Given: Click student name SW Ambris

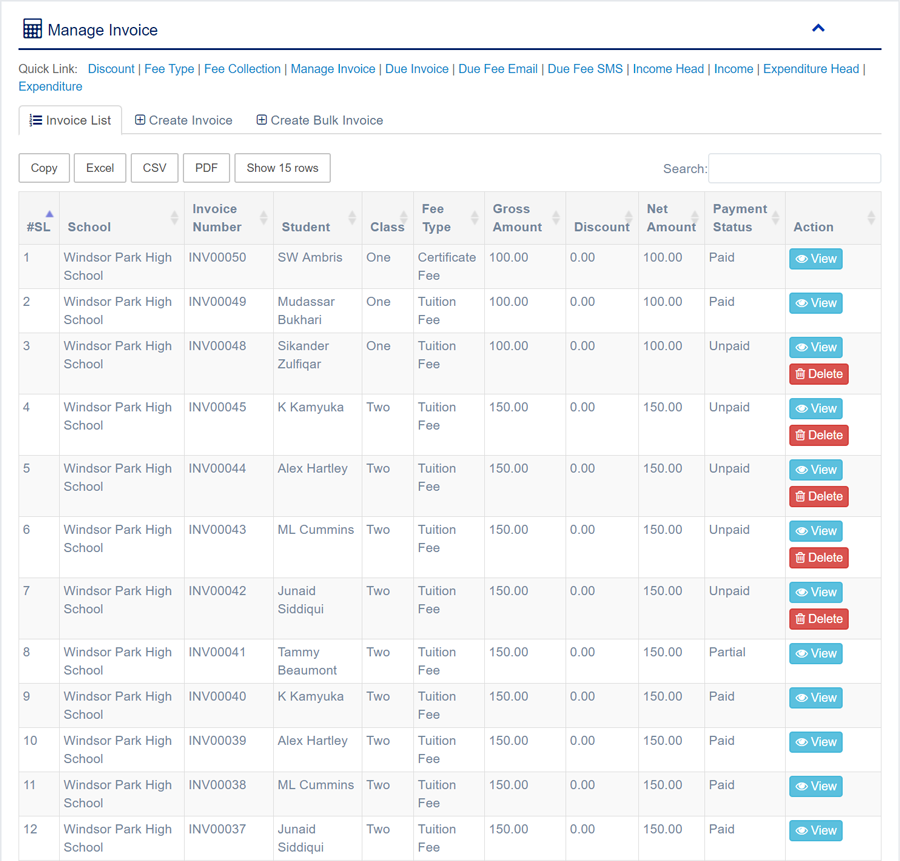Looking at the screenshot, I should 310,258.
